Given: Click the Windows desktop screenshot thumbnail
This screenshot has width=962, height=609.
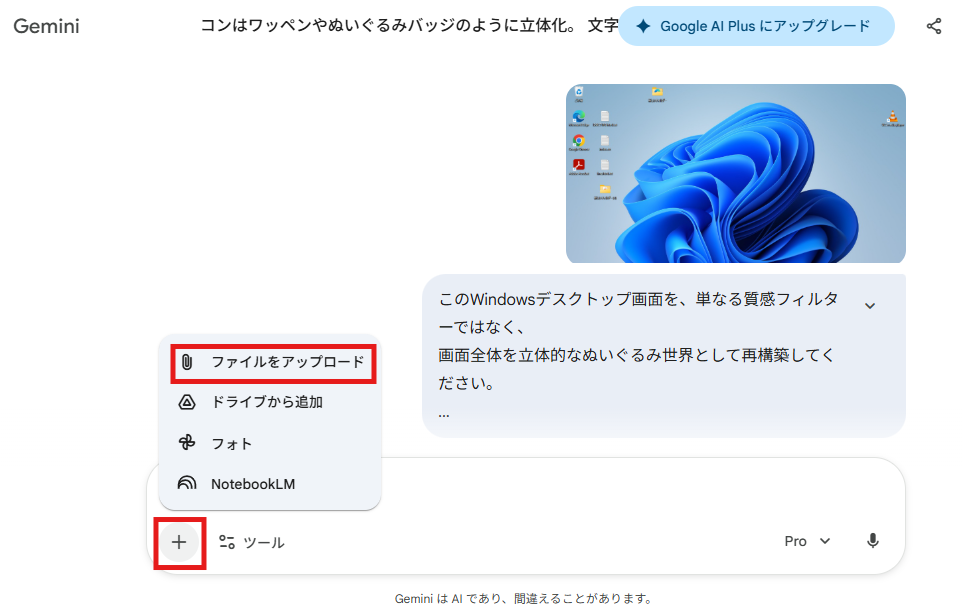Looking at the screenshot, I should point(735,173).
